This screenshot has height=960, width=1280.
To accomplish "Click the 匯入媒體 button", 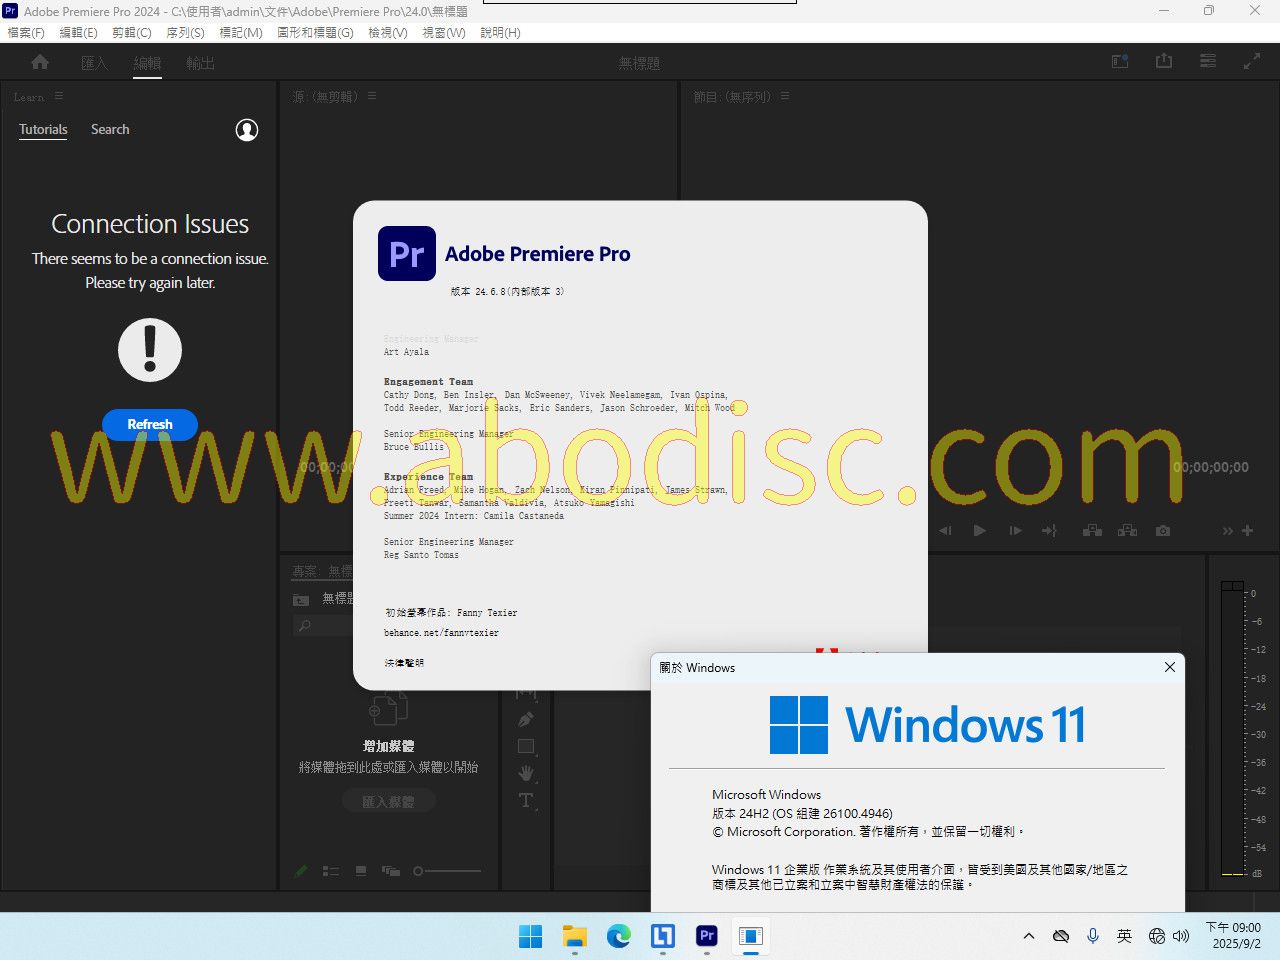I will (x=388, y=801).
